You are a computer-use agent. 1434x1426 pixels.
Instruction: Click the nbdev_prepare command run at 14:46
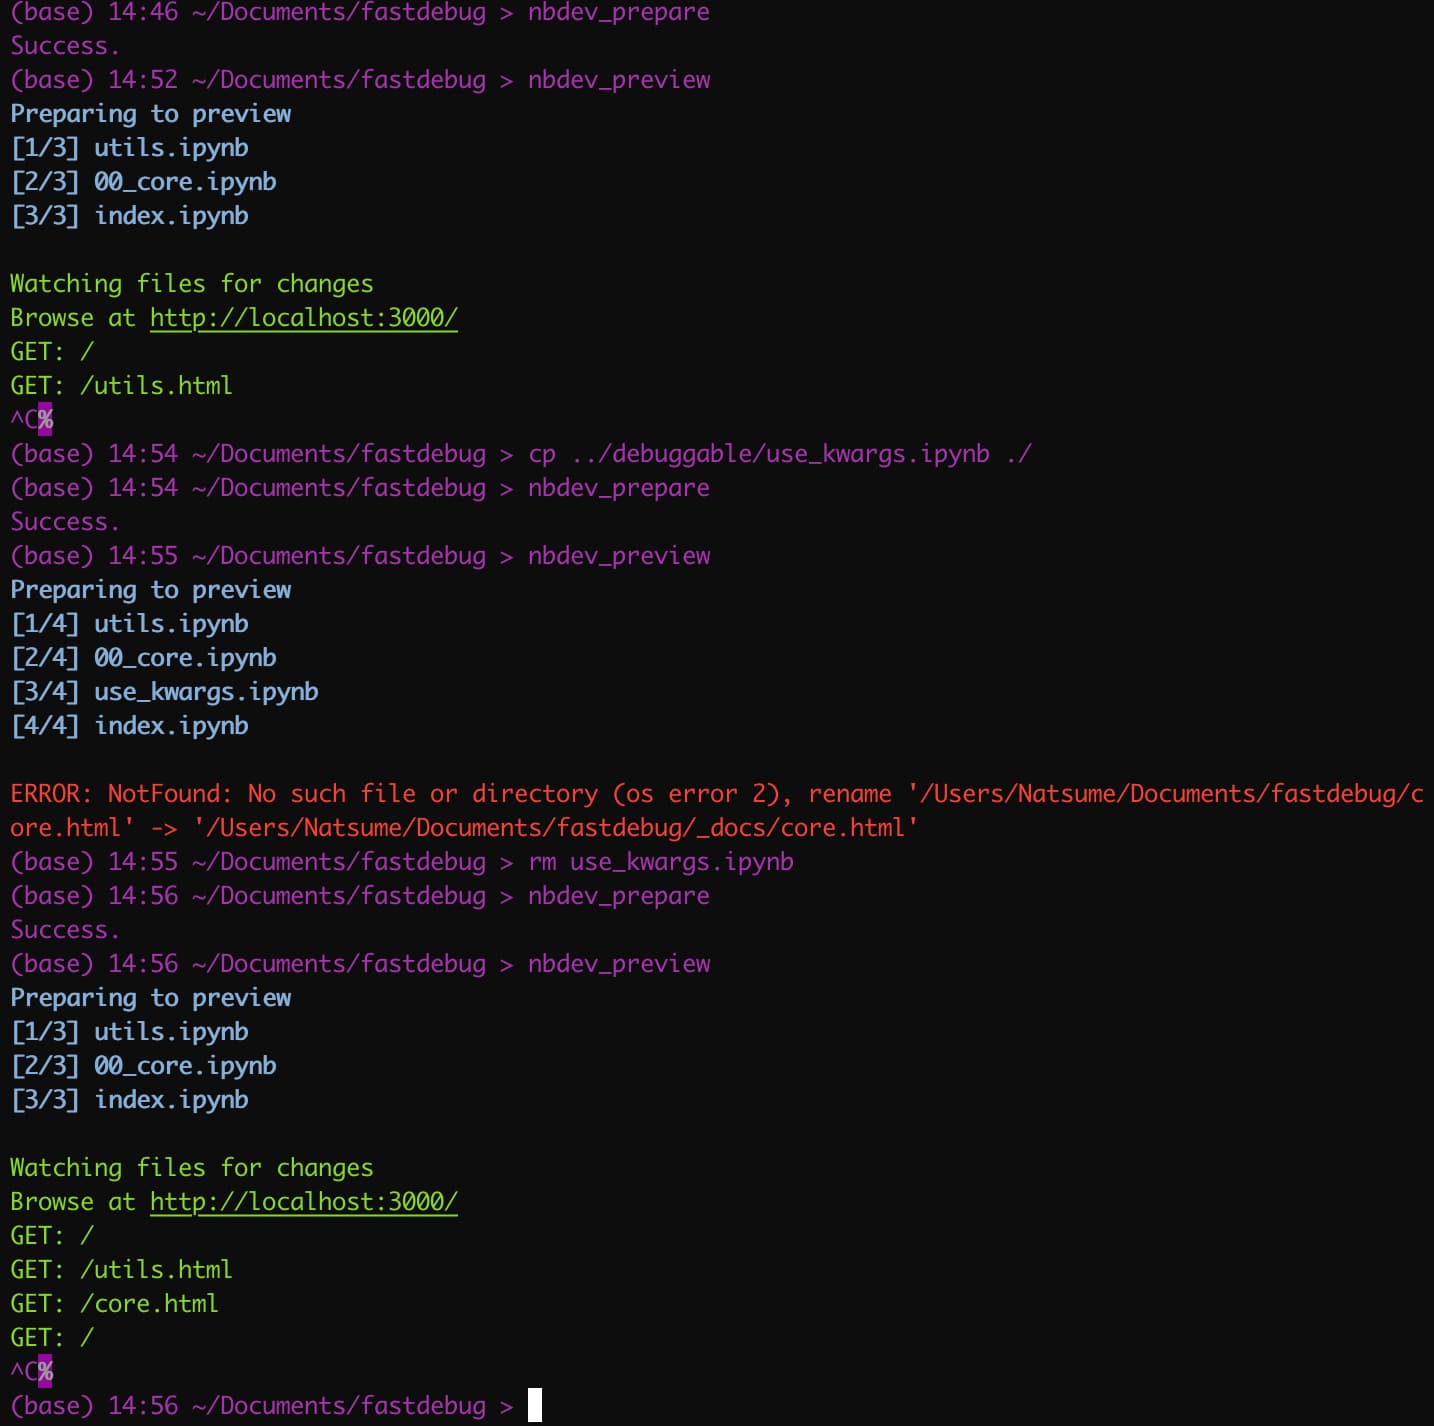point(618,13)
